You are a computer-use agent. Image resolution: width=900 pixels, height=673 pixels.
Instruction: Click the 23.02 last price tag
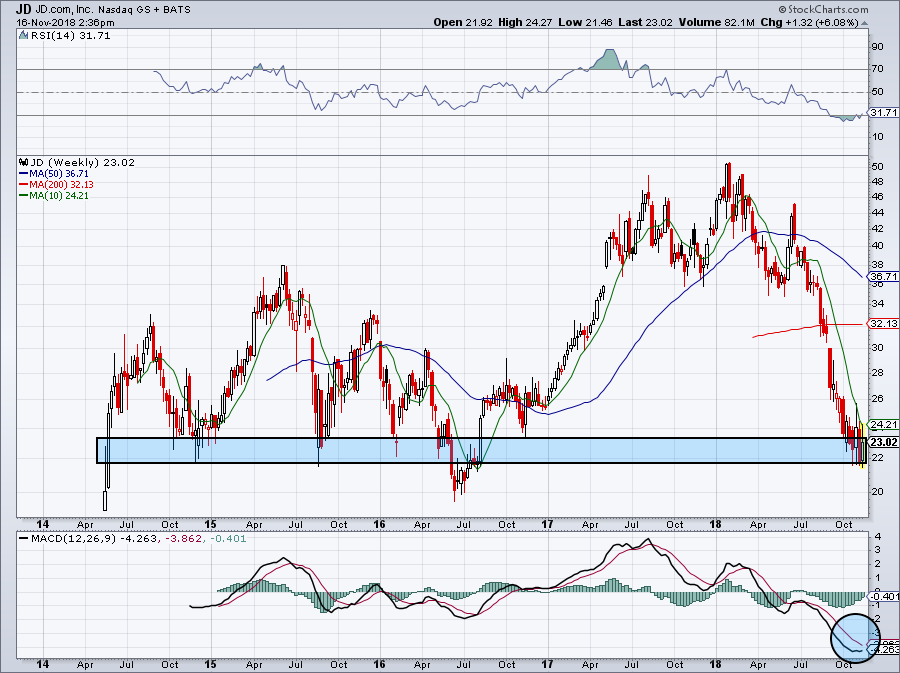881,442
